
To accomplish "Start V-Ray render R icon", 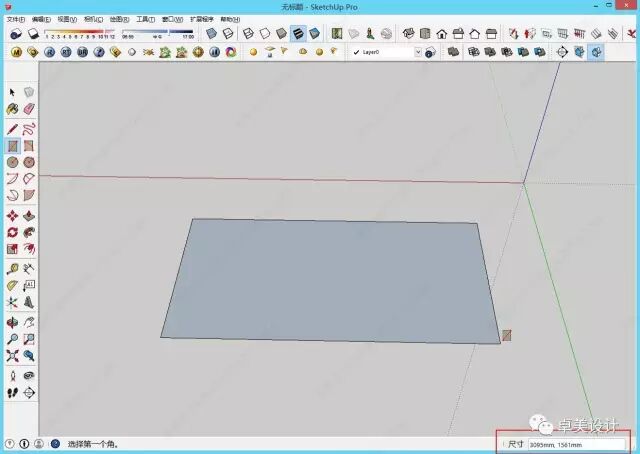I will 49,52.
